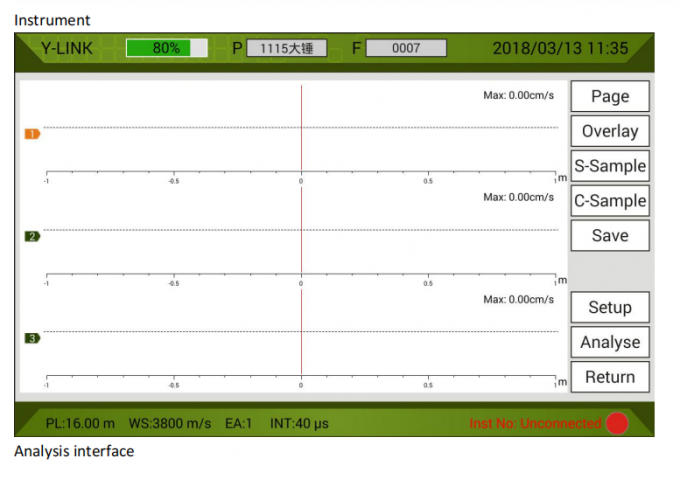Click the orange channel 1 marker
The image size is (680, 479).
31,134
